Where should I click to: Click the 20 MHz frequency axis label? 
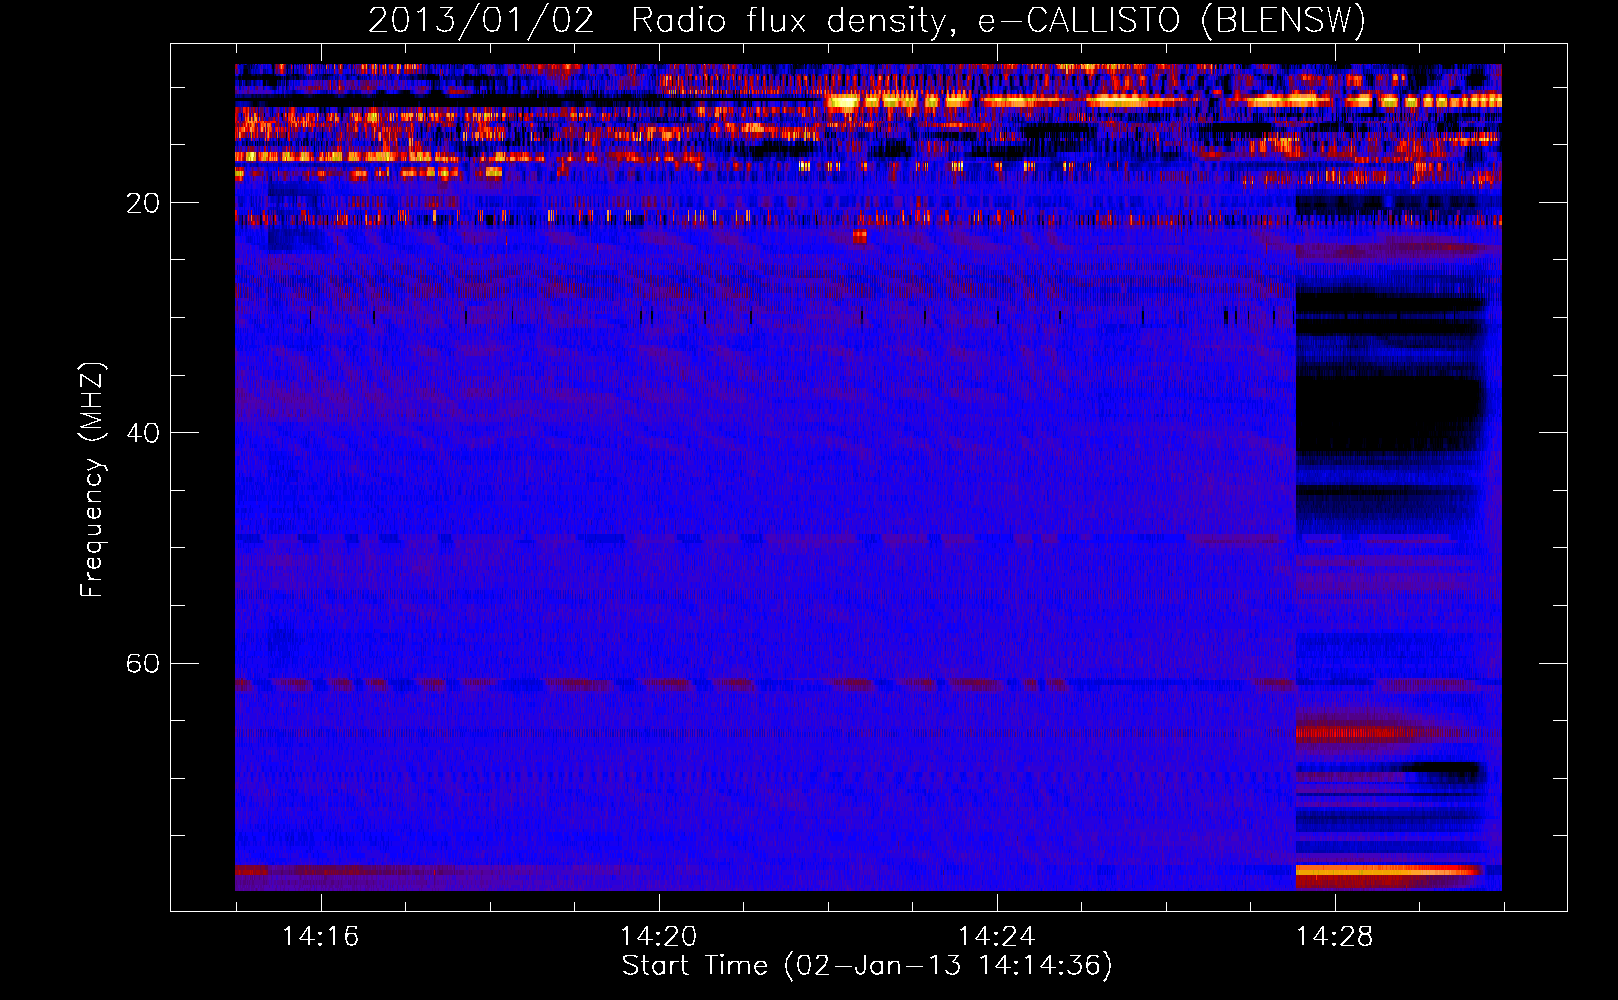143,203
